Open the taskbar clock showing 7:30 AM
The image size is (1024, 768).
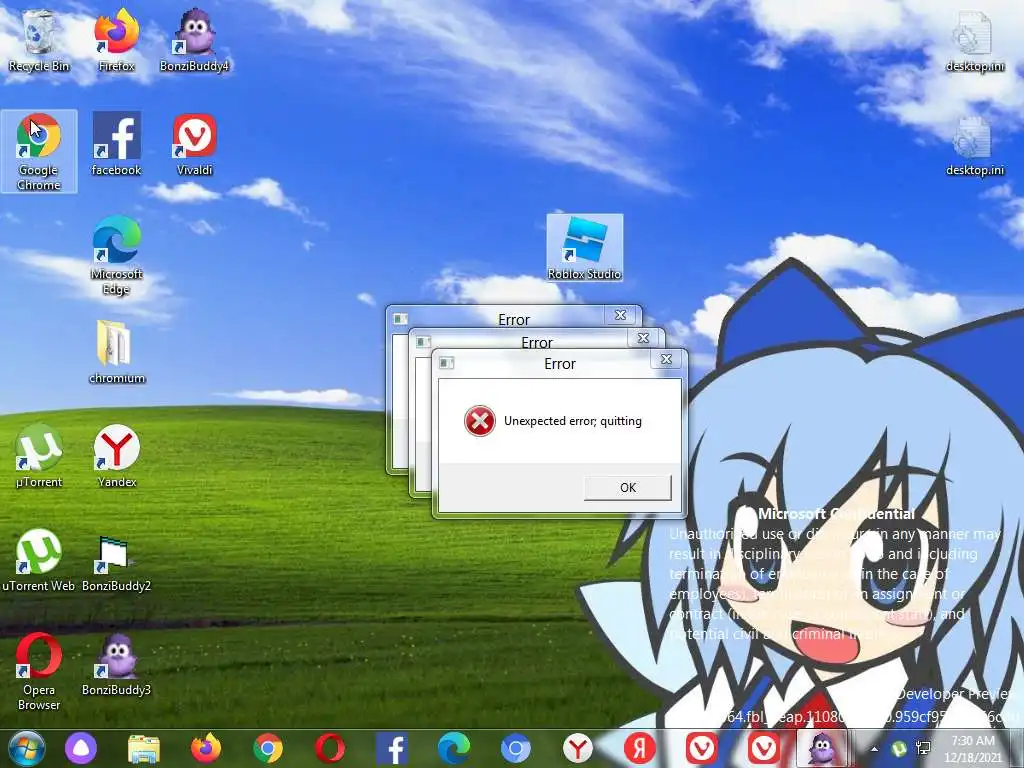click(x=973, y=749)
